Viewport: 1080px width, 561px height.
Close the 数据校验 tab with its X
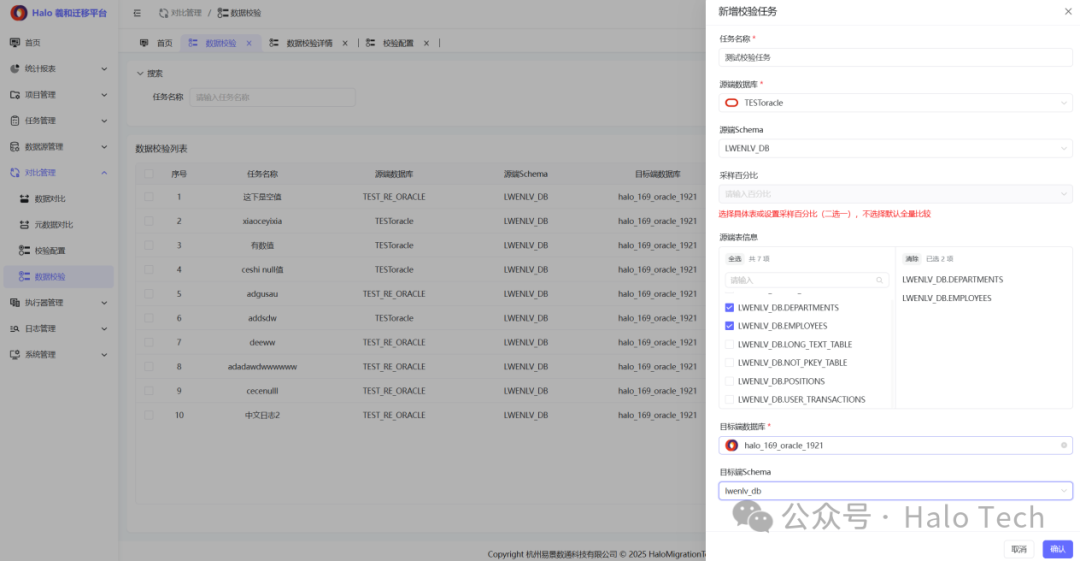(249, 43)
